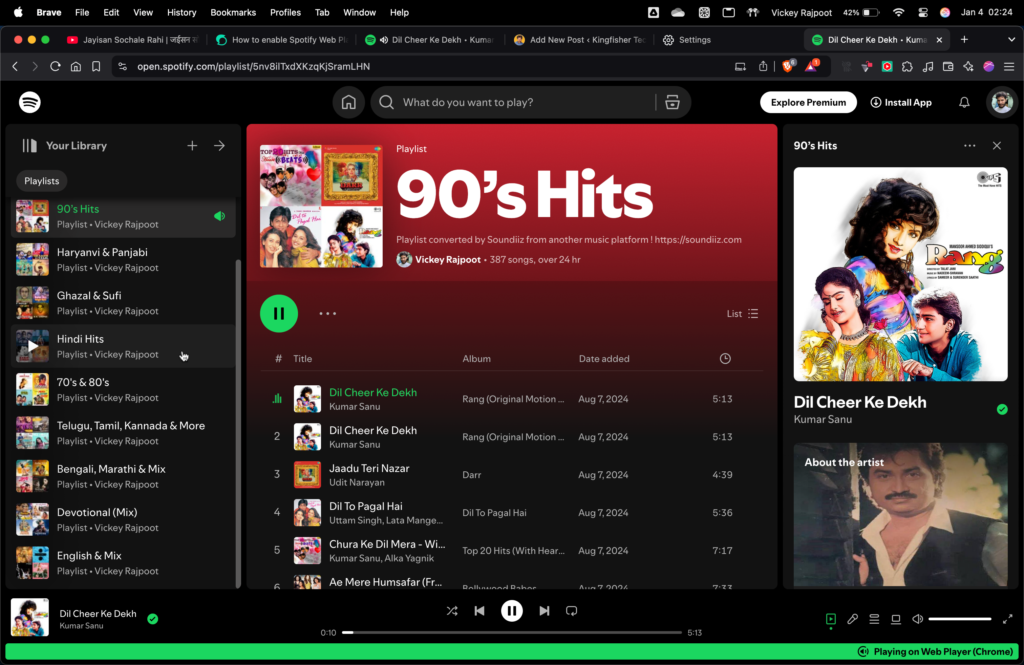The image size is (1024, 665).
Task: Open Devotional (Mix) playlist
Action: coord(123,520)
